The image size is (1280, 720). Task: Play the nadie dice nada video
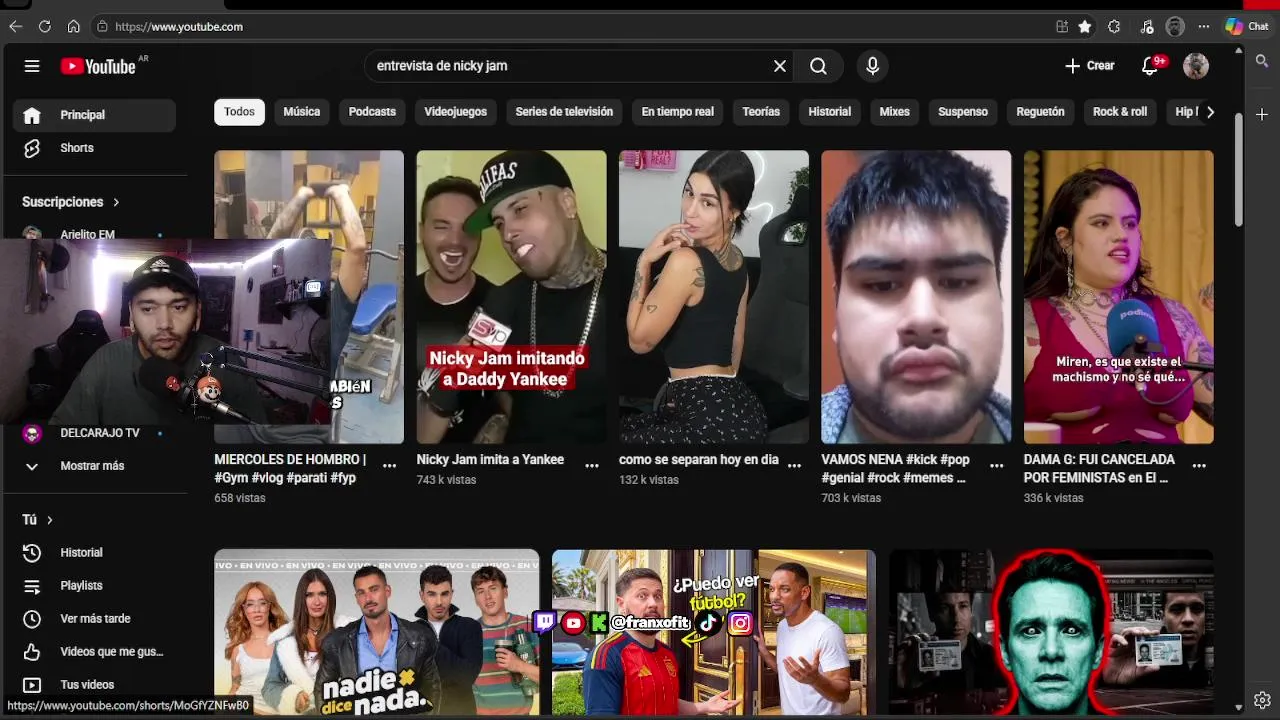coord(376,632)
